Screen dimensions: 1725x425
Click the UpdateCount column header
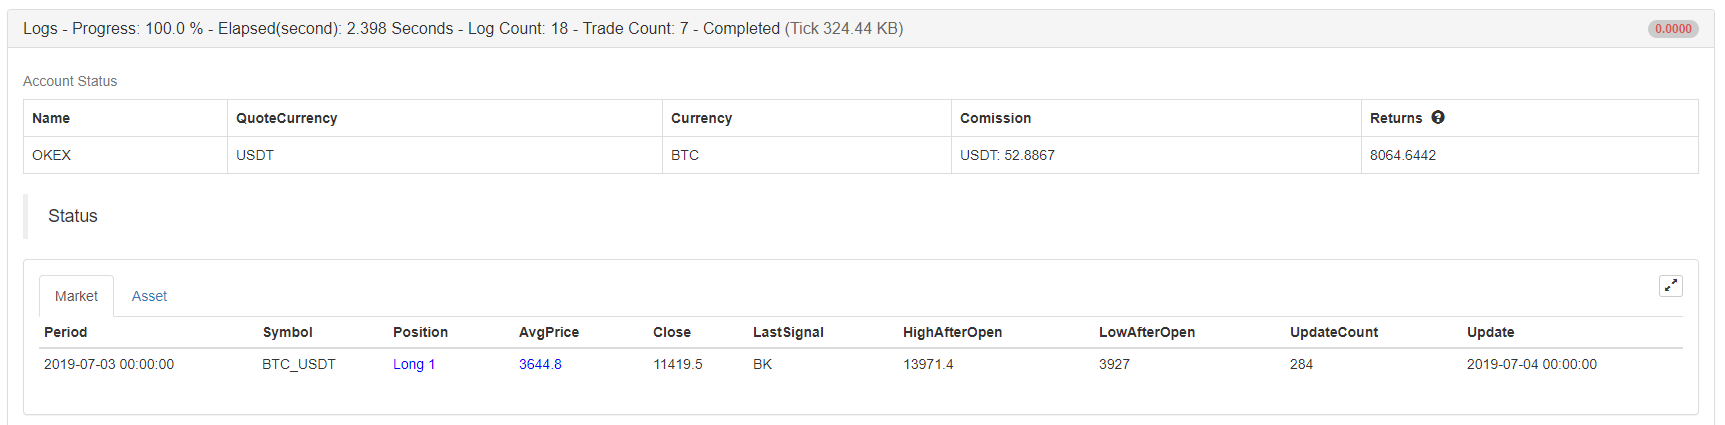coord(1334,332)
